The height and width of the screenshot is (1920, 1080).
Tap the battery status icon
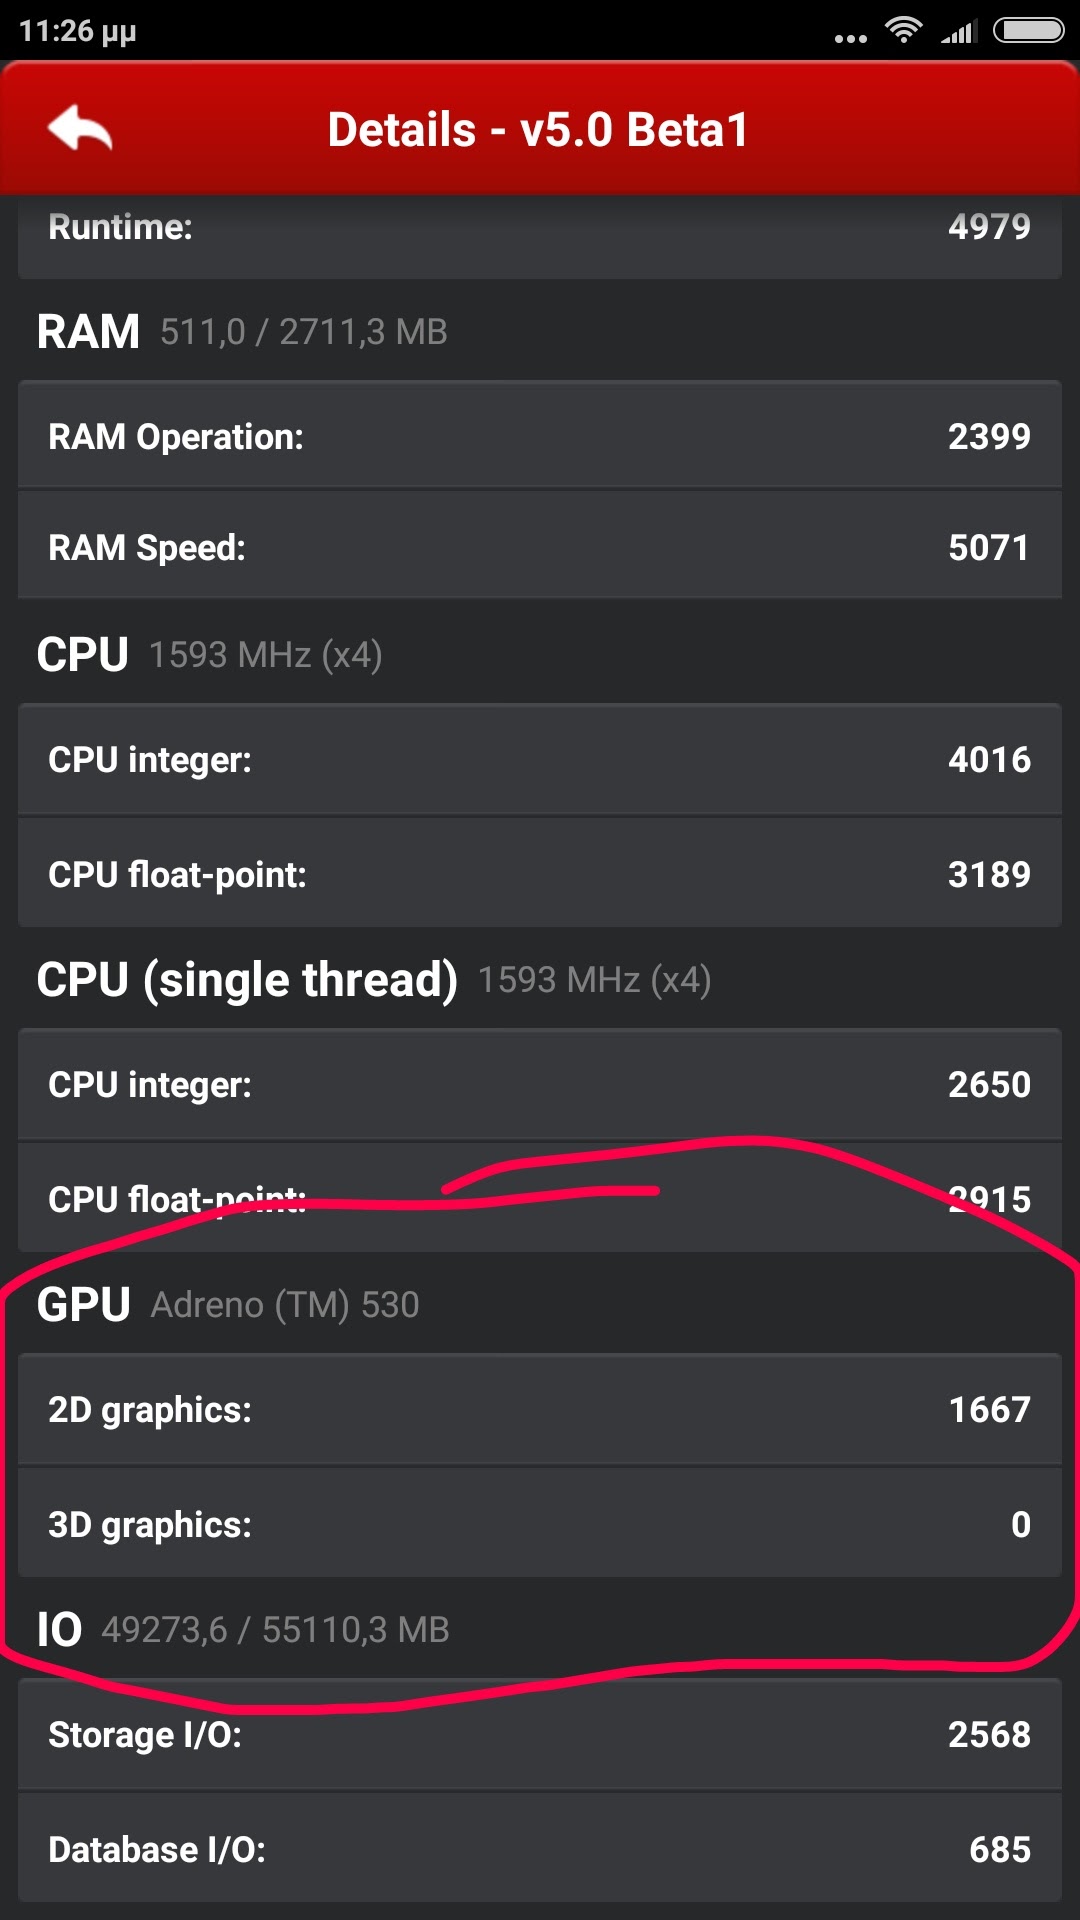tap(1028, 30)
